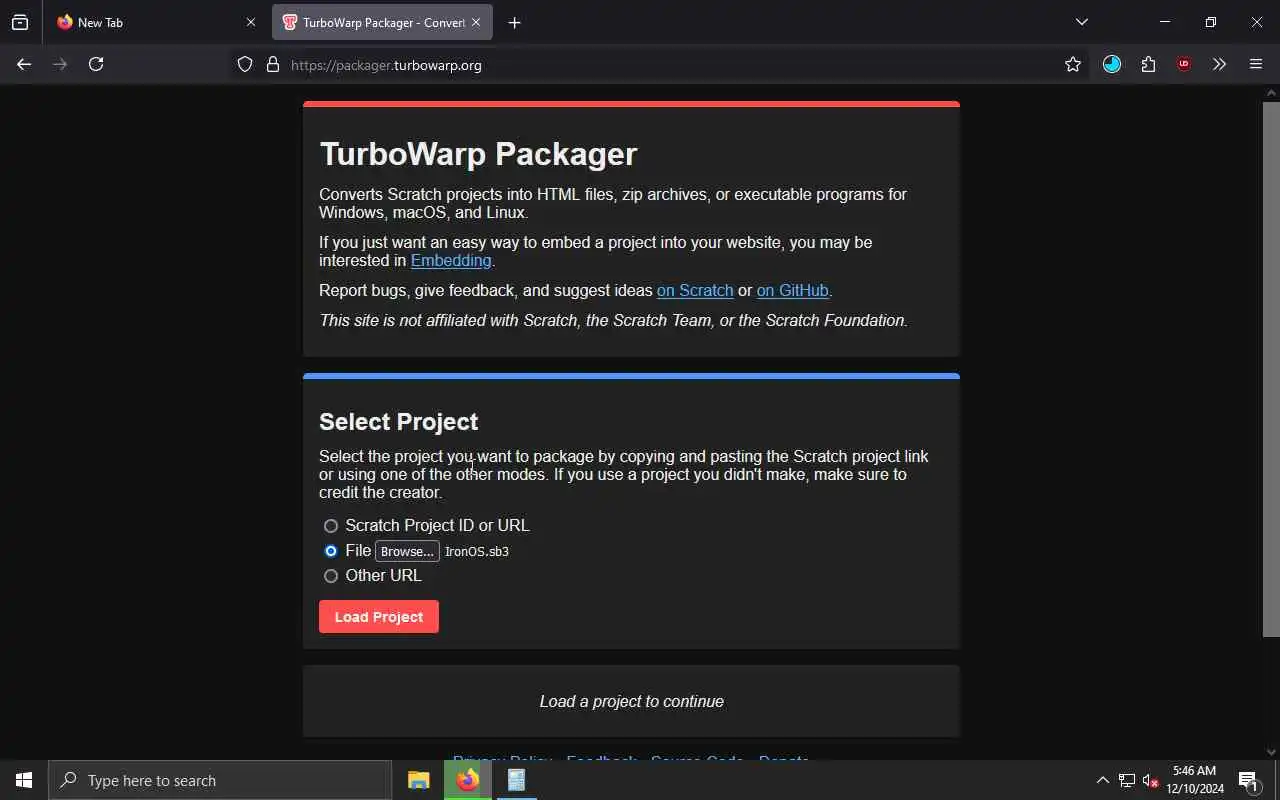Click the Type here to search box
Image resolution: width=1280 pixels, height=800 pixels.
click(x=220, y=780)
